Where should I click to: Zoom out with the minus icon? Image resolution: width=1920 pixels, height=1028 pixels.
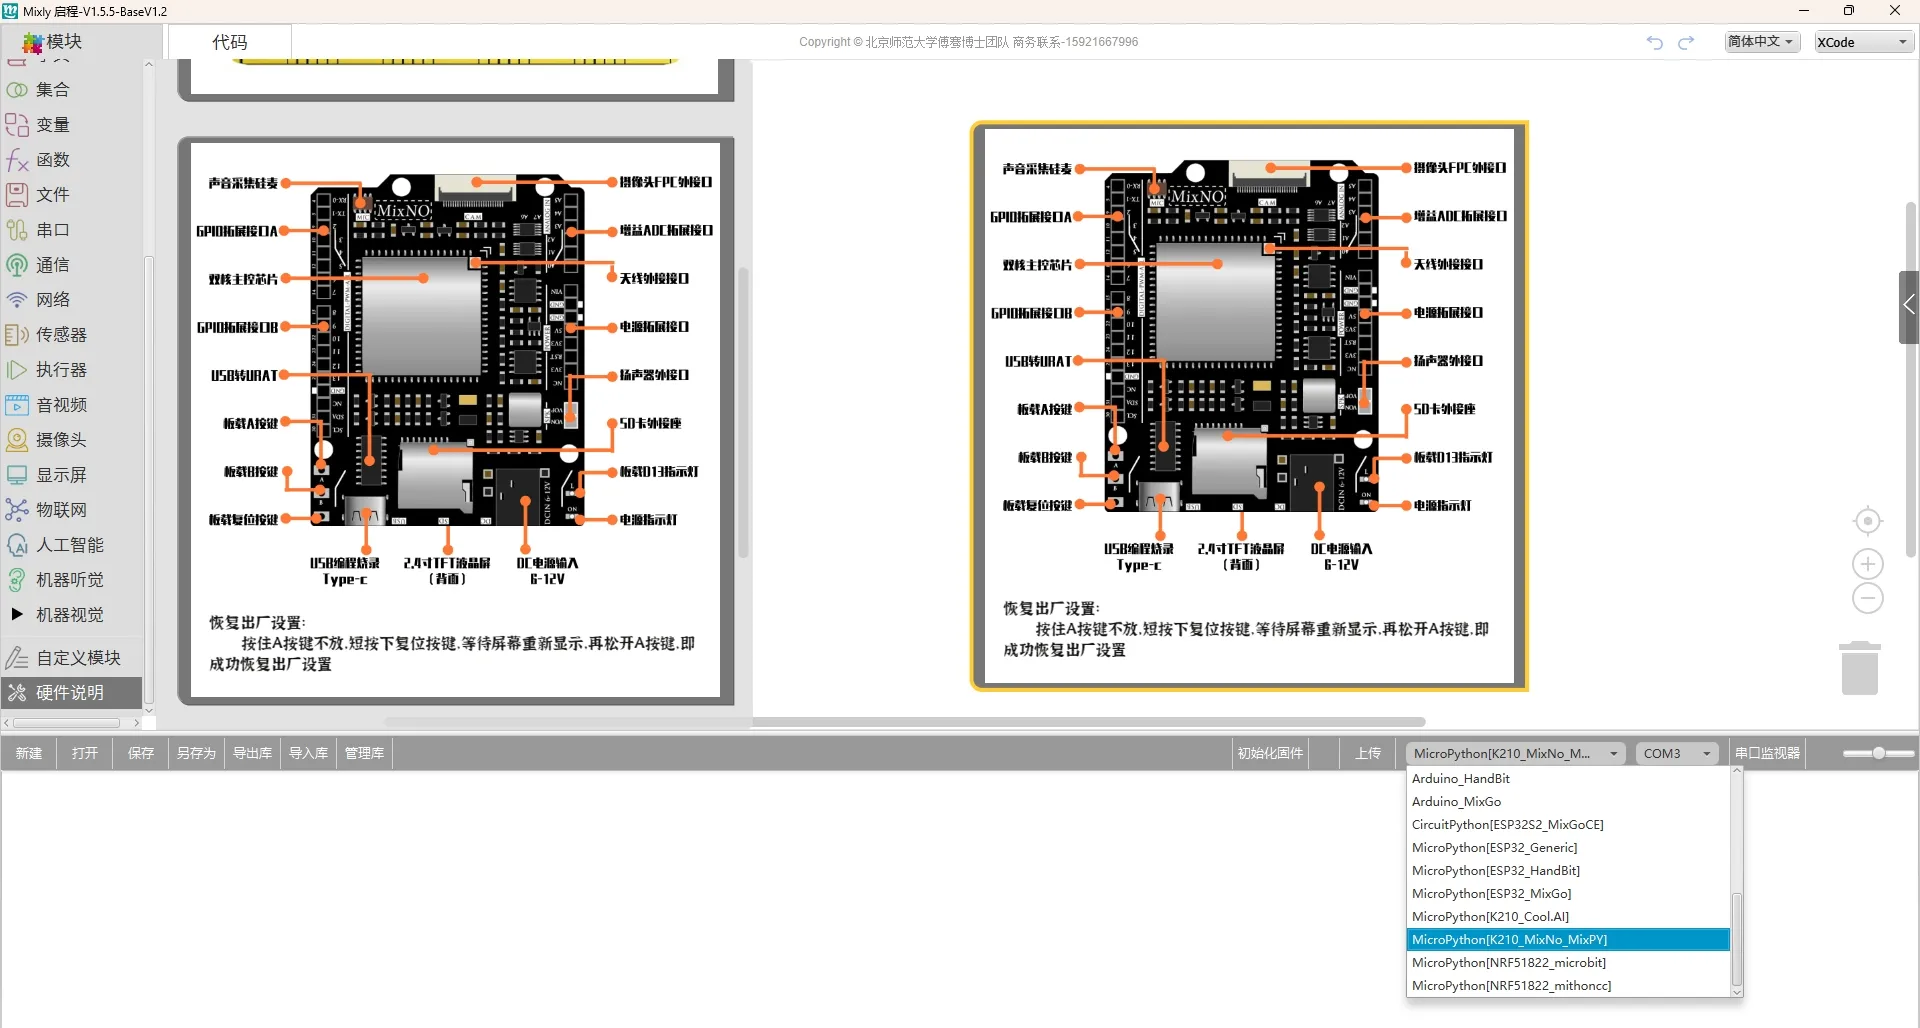[1867, 599]
